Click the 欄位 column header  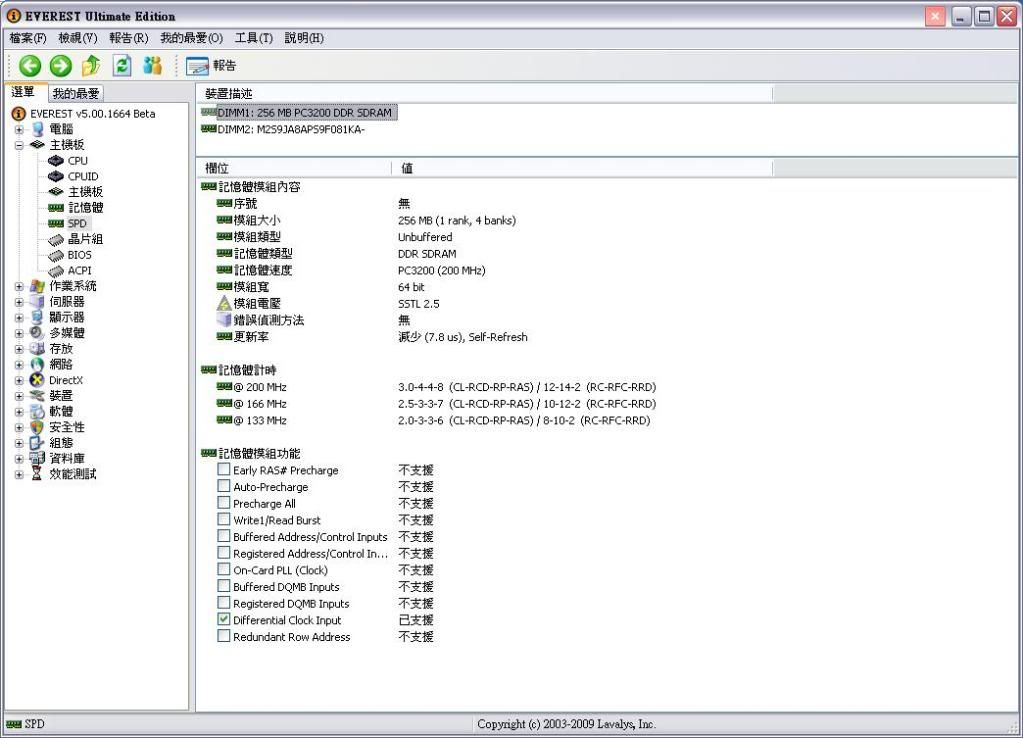click(x=294, y=168)
